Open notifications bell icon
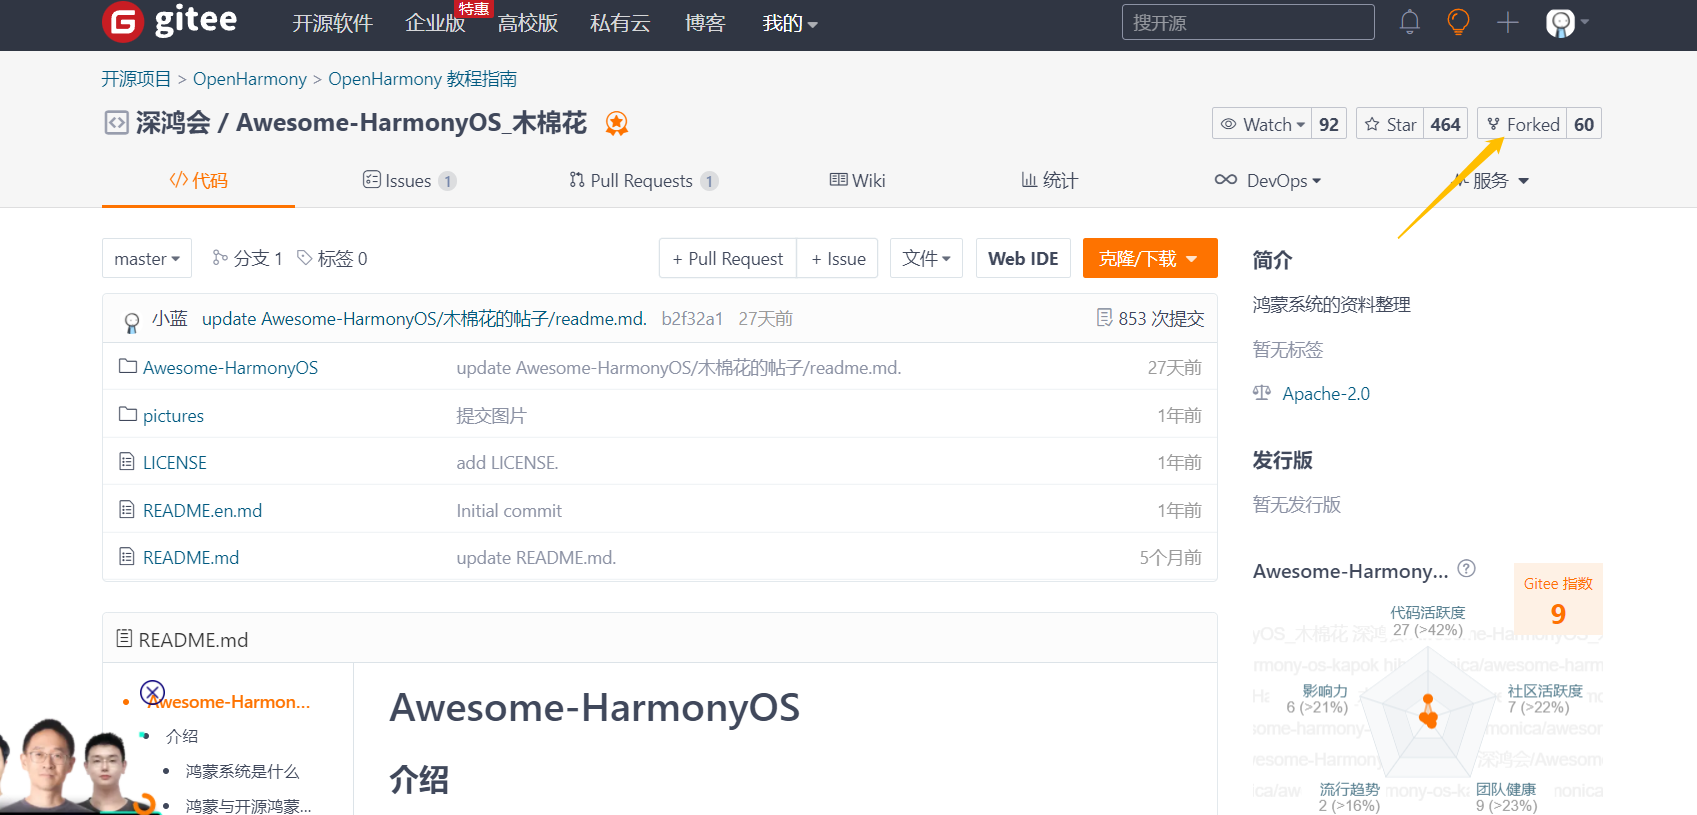 tap(1410, 22)
